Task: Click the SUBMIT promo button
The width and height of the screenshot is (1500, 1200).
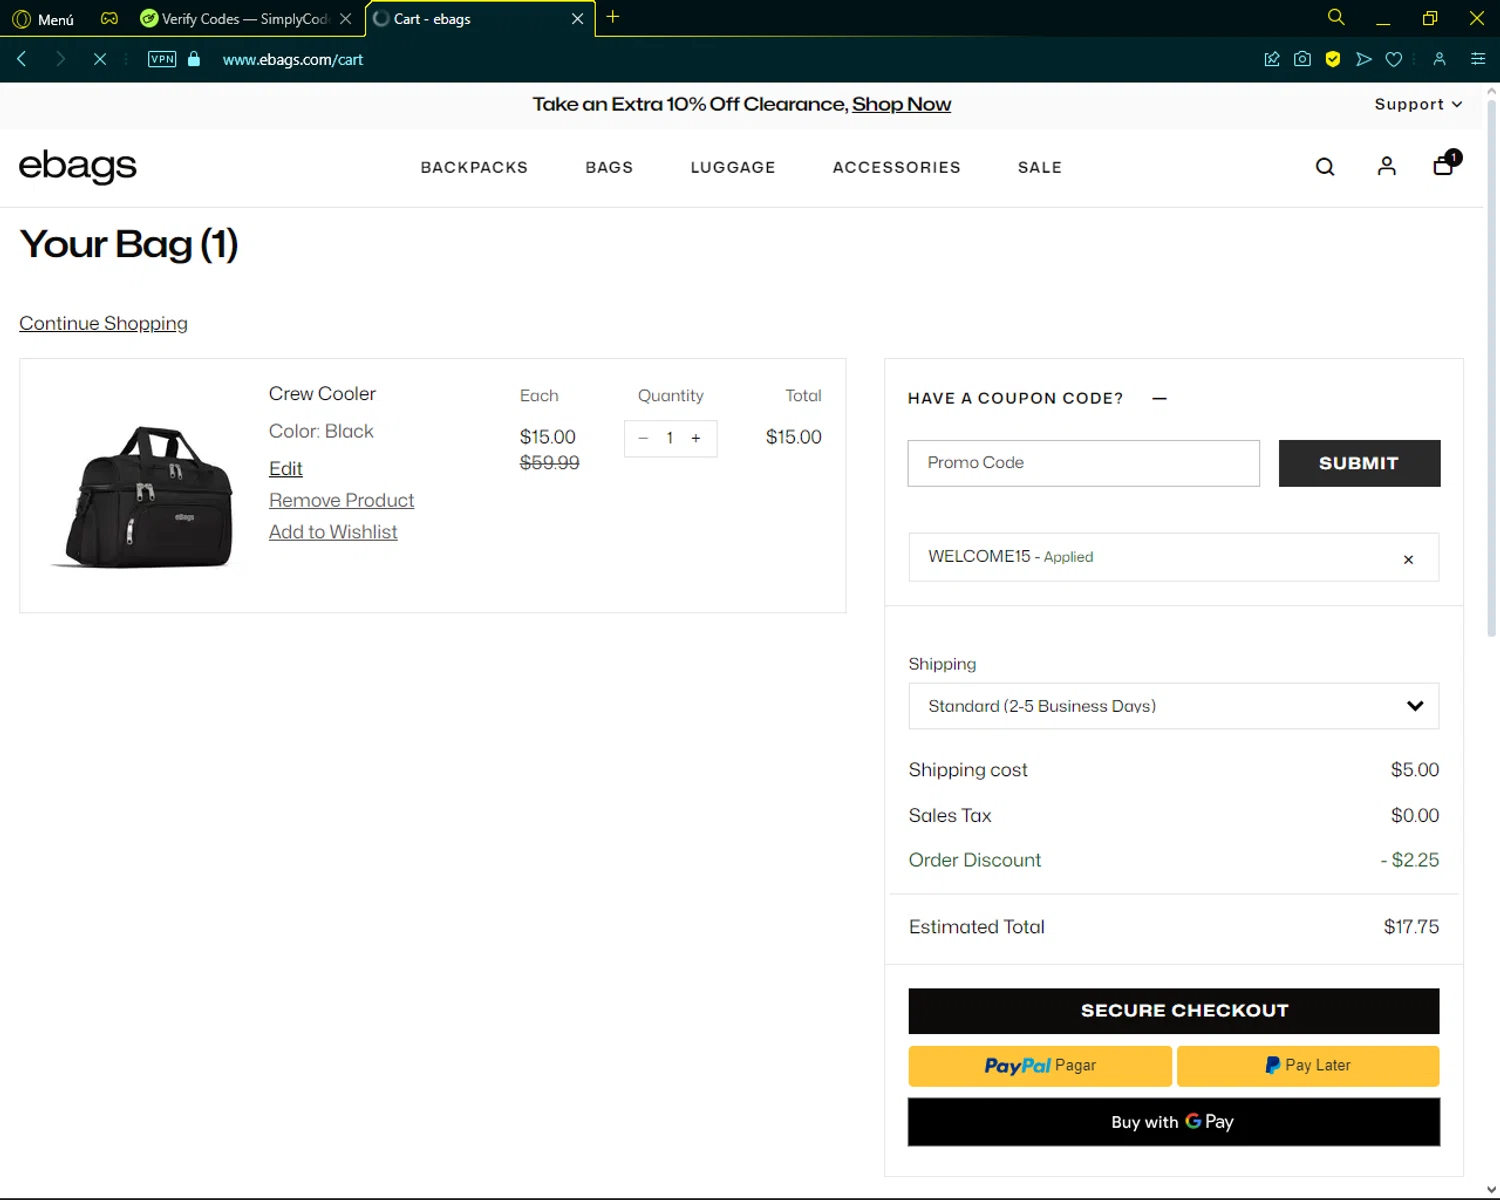Action: click(1359, 463)
